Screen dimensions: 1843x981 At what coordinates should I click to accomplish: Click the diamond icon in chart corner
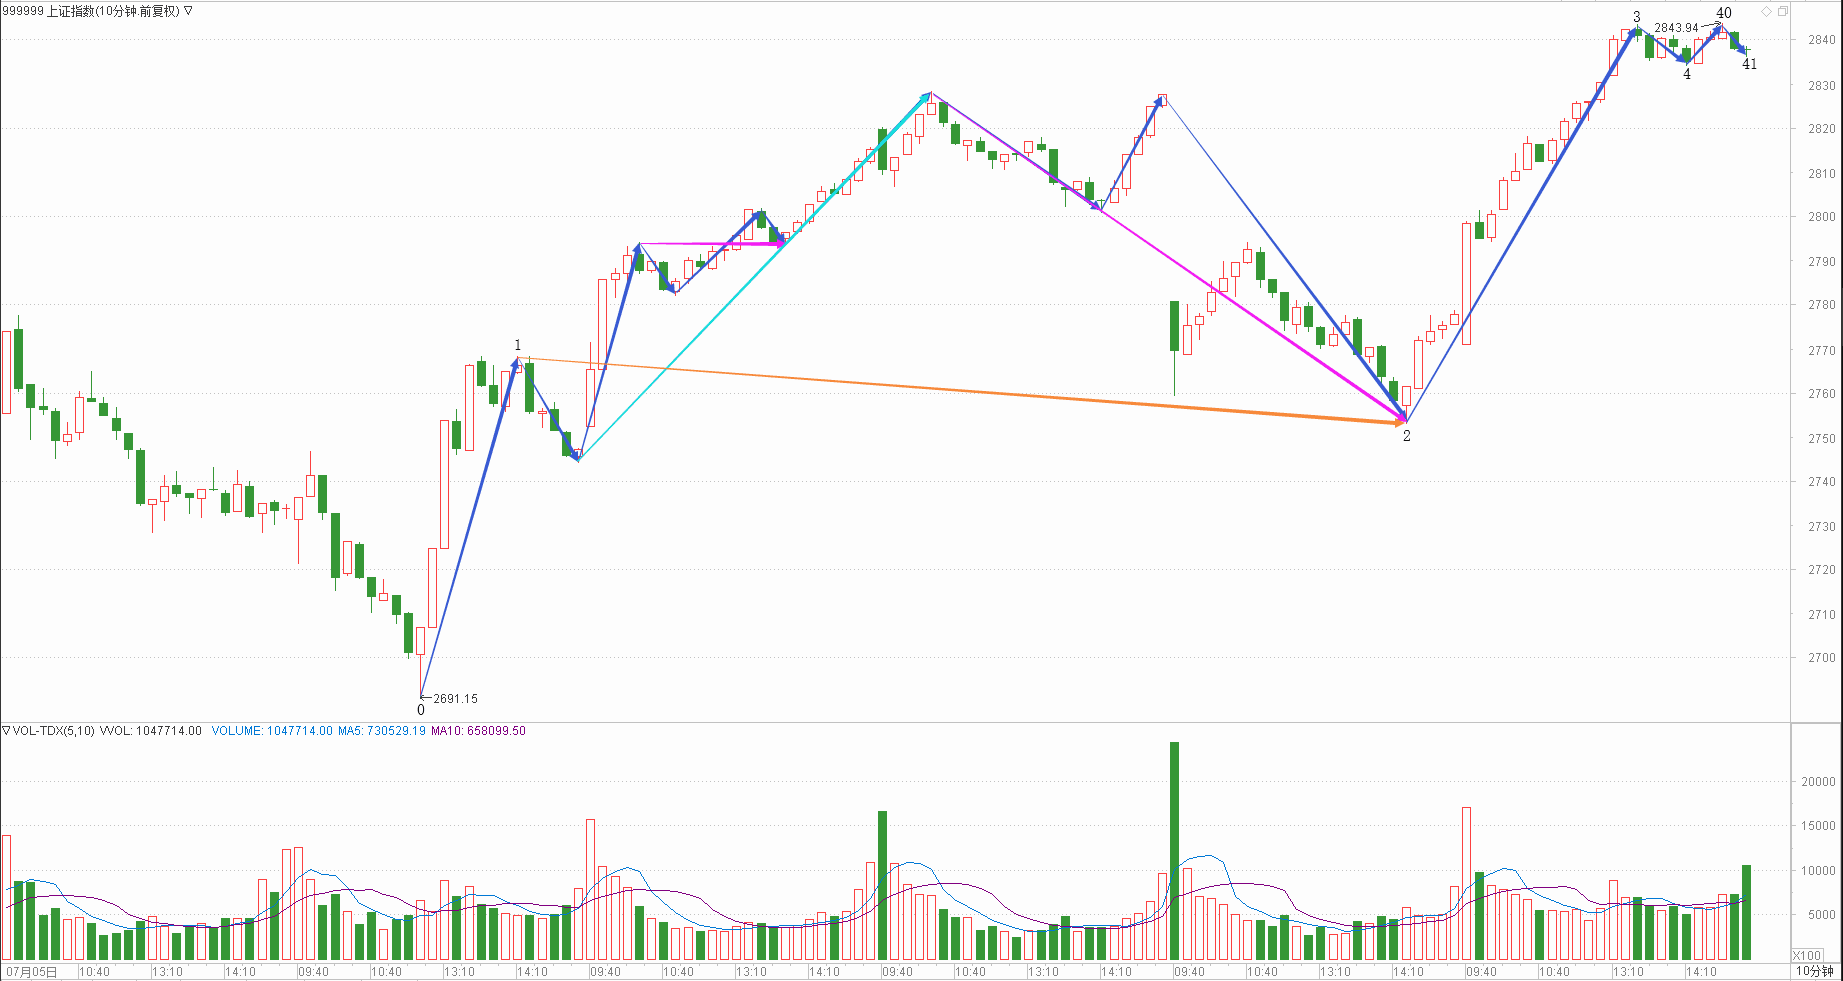click(1767, 12)
